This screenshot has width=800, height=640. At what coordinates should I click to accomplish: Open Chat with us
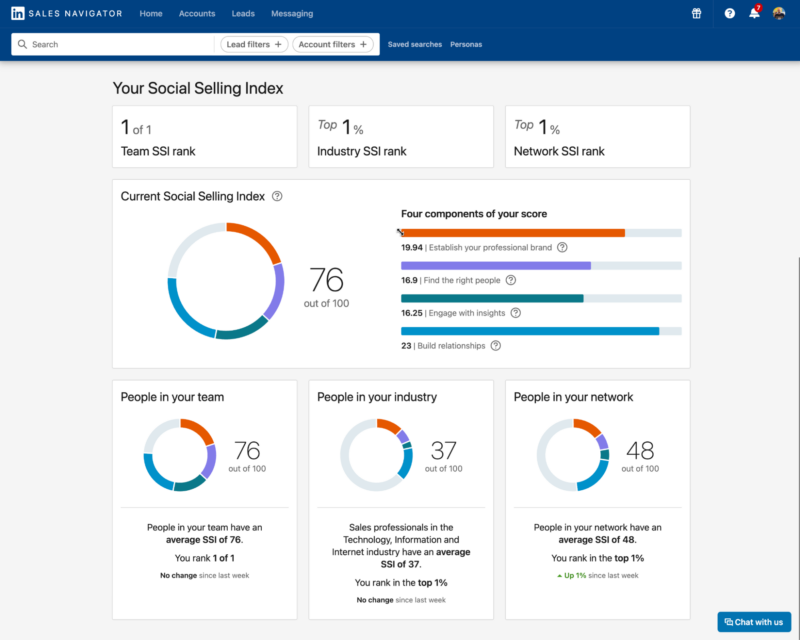coord(754,622)
